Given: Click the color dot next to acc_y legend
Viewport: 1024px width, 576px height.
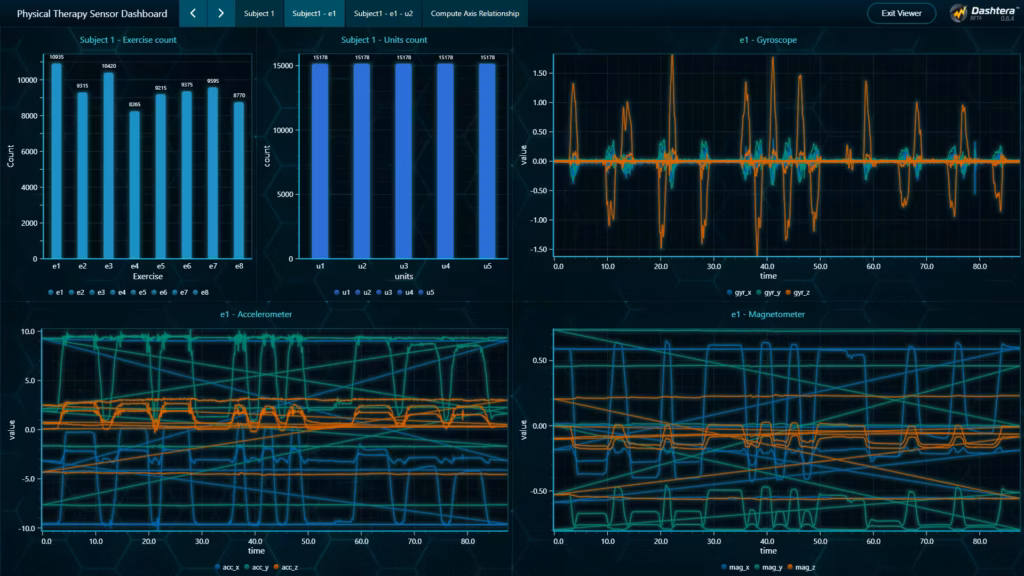Looking at the screenshot, I should [x=247, y=567].
